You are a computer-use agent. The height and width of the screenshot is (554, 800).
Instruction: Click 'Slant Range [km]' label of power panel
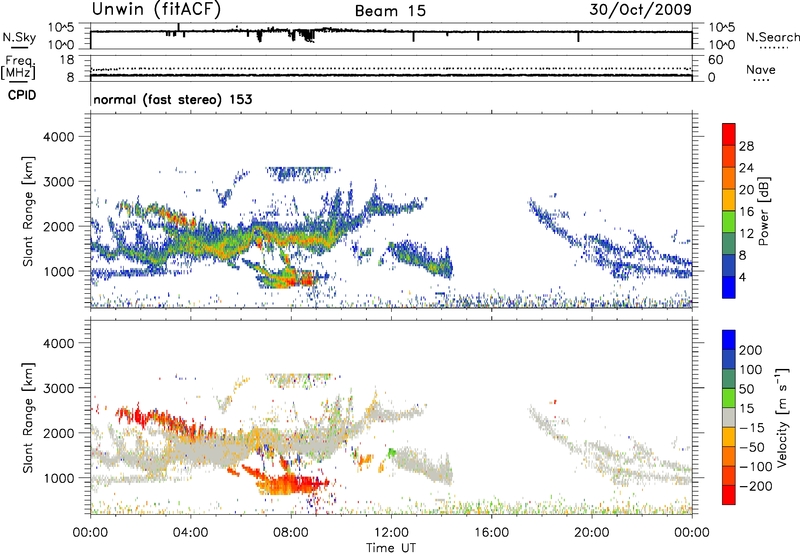28,211
